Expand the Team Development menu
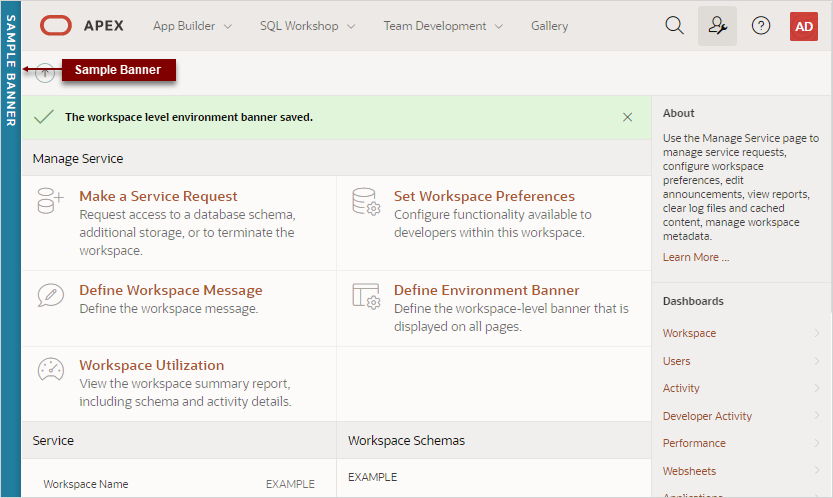This screenshot has height=498, width=833. coord(443,26)
